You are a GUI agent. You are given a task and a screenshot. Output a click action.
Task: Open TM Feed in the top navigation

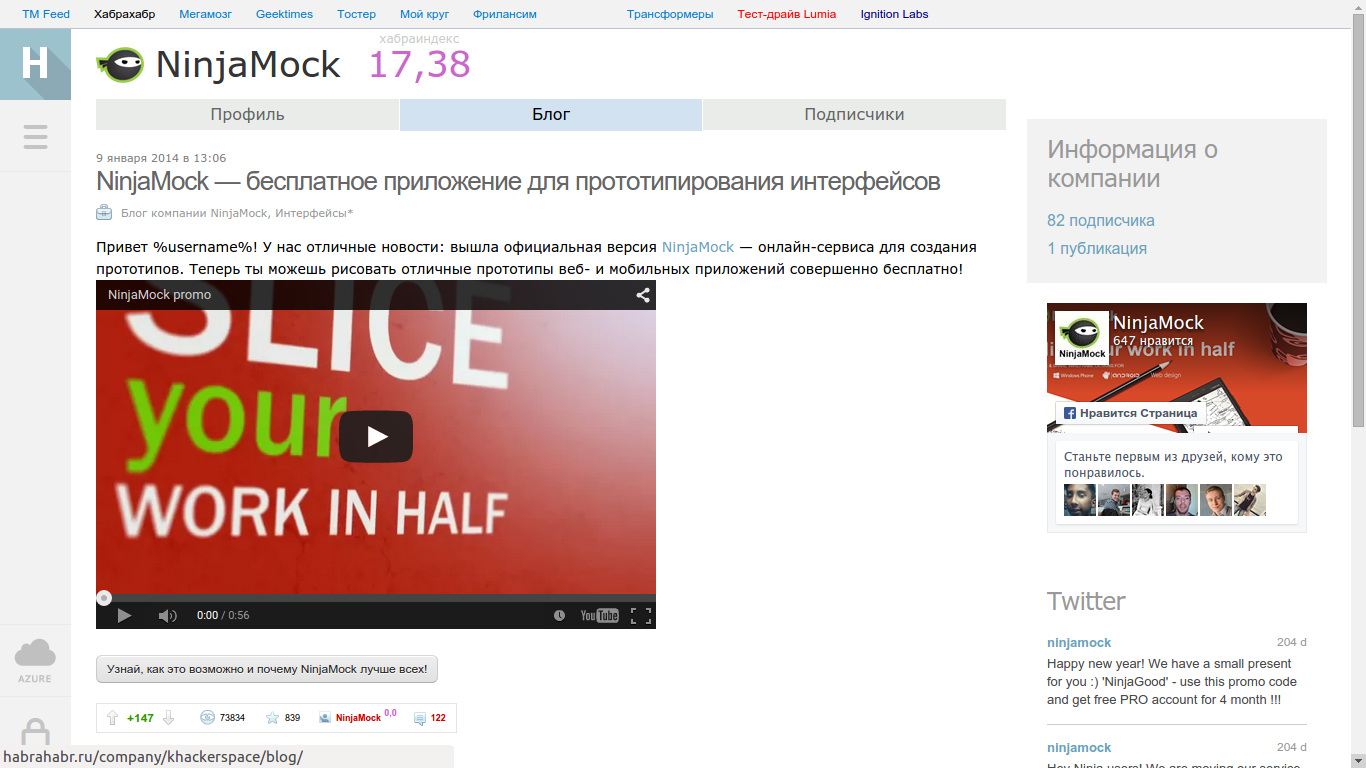(x=46, y=15)
